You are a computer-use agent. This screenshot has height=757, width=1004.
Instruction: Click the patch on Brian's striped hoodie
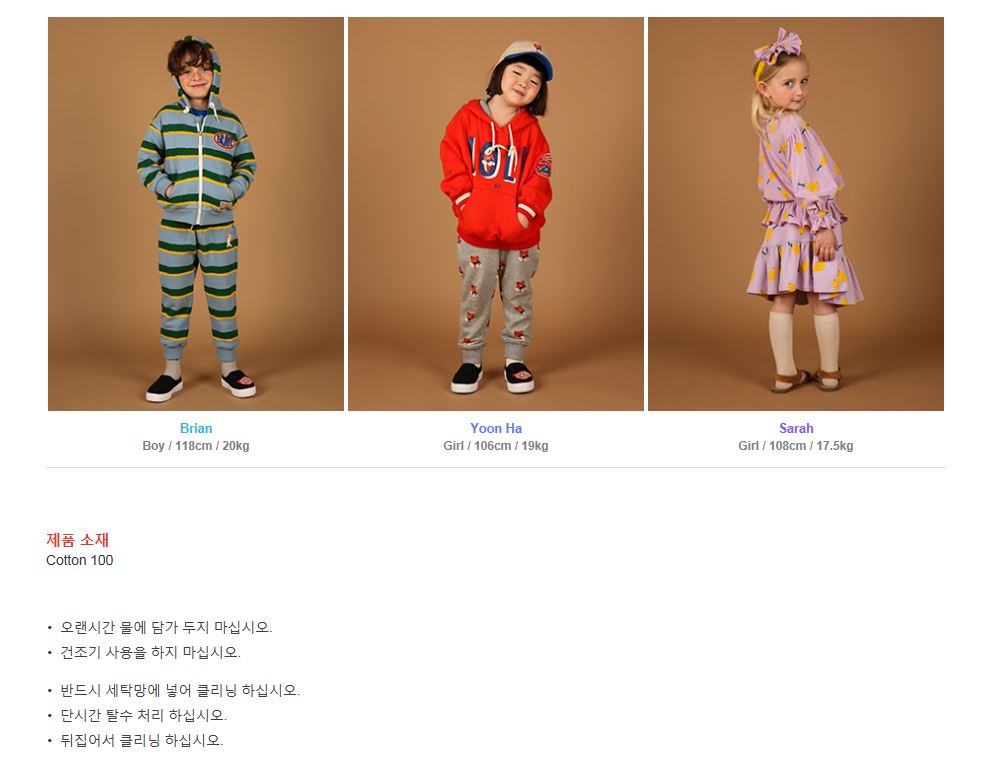[x=225, y=140]
